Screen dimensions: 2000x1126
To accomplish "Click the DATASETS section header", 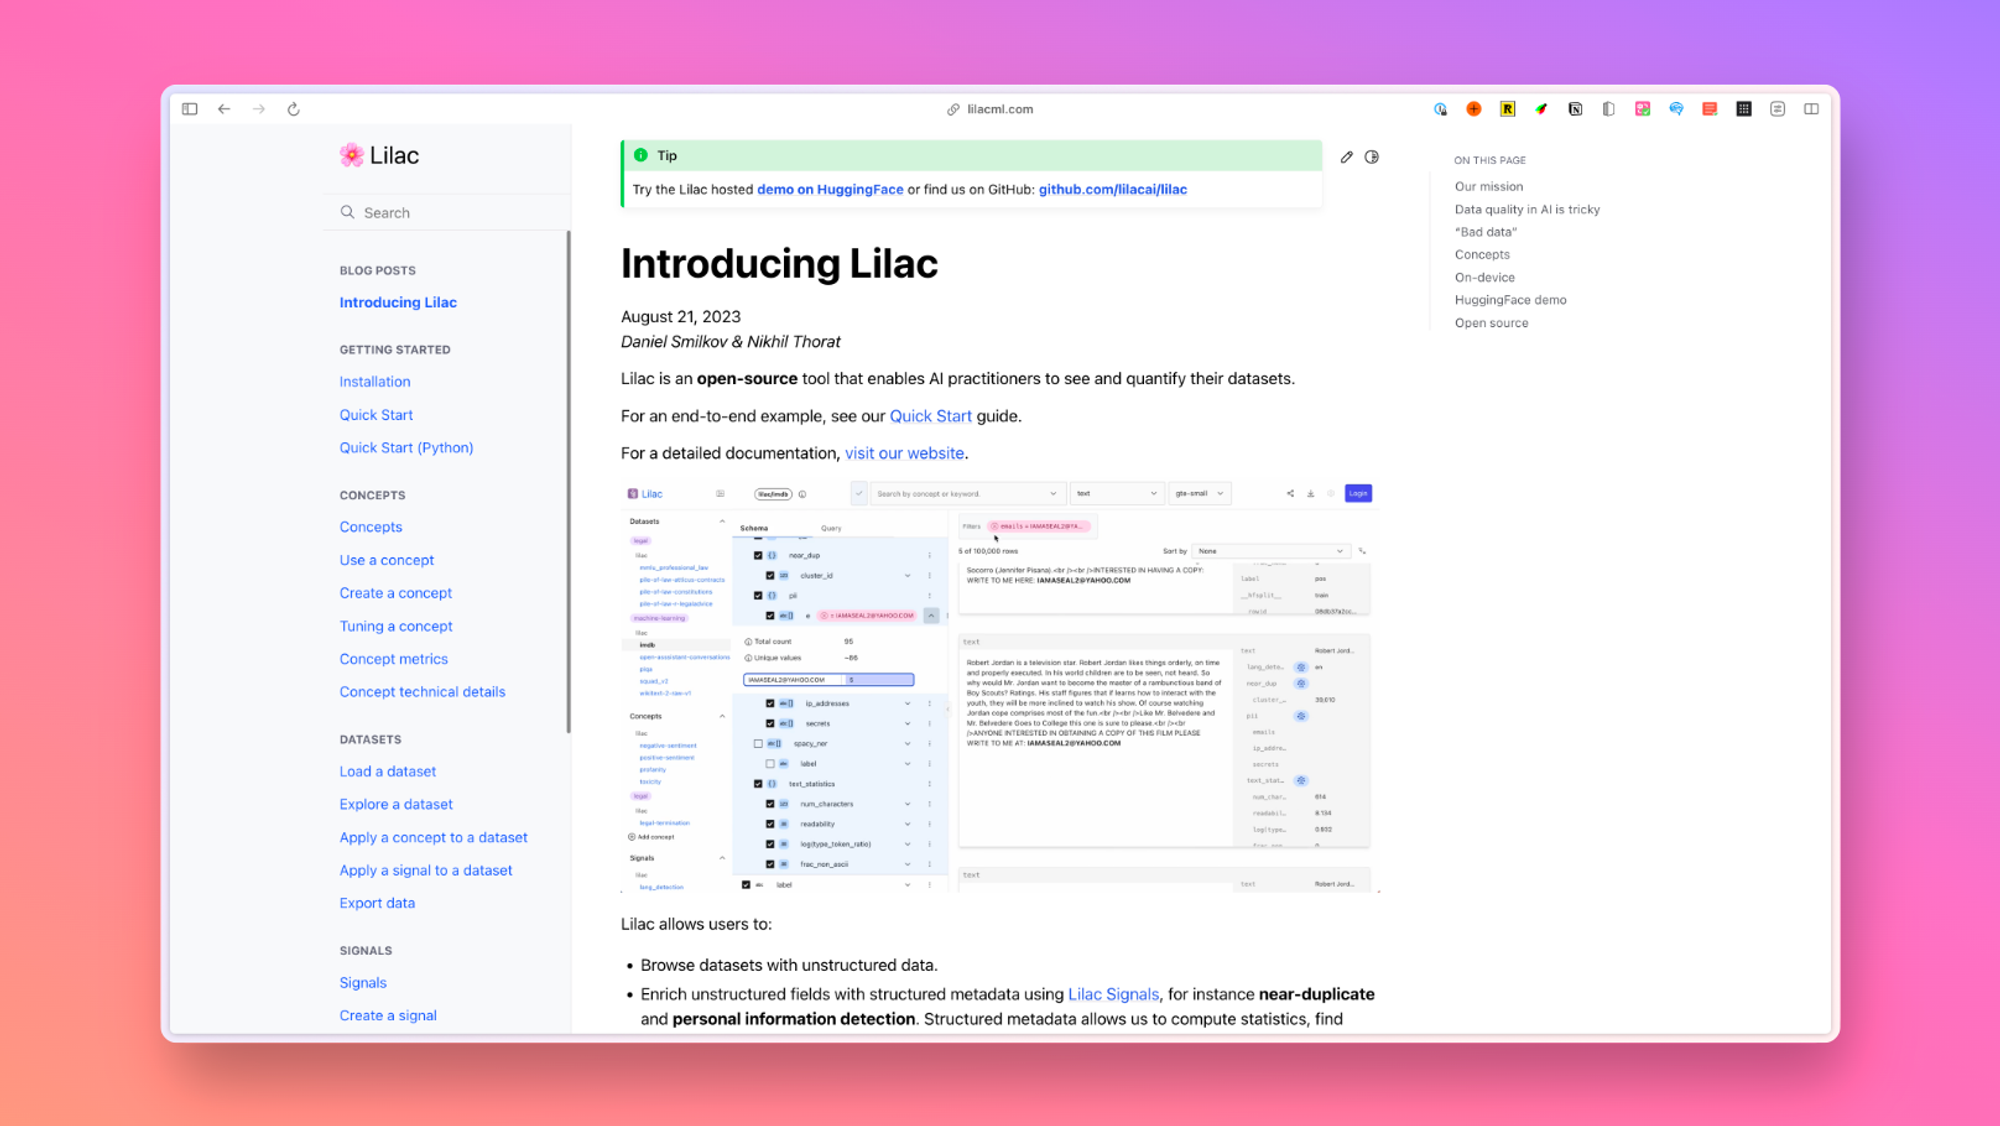I will 370,740.
